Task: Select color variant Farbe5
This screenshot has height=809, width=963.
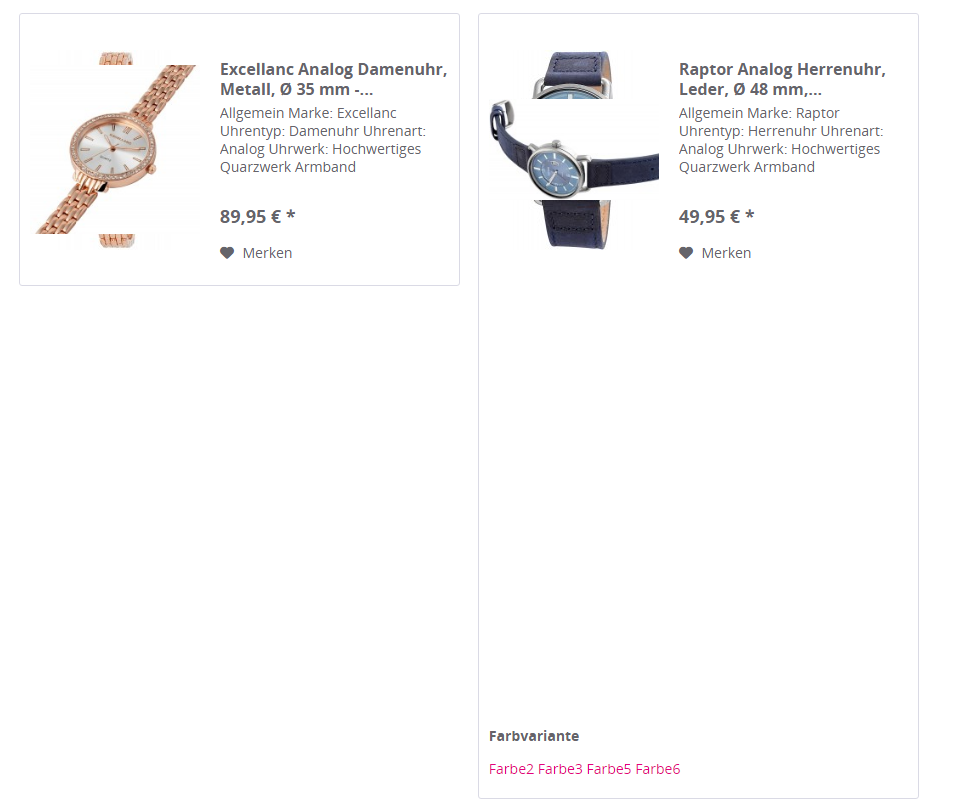Action: [609, 769]
